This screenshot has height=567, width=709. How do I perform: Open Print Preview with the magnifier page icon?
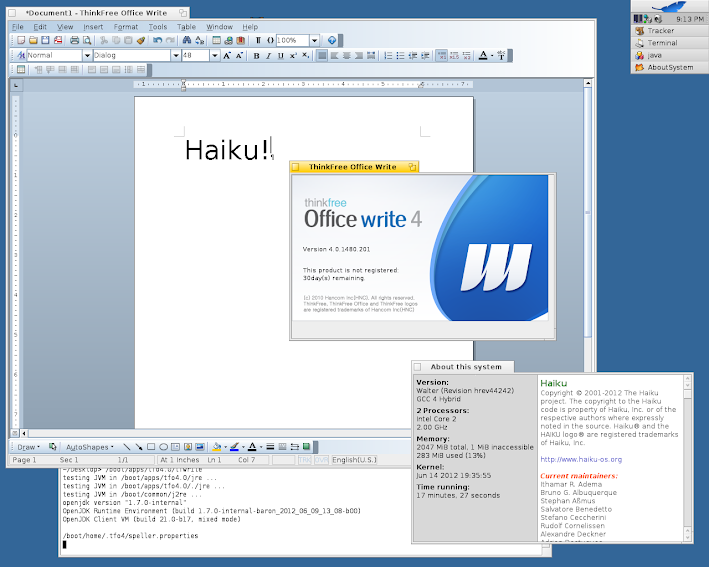[x=87, y=40]
